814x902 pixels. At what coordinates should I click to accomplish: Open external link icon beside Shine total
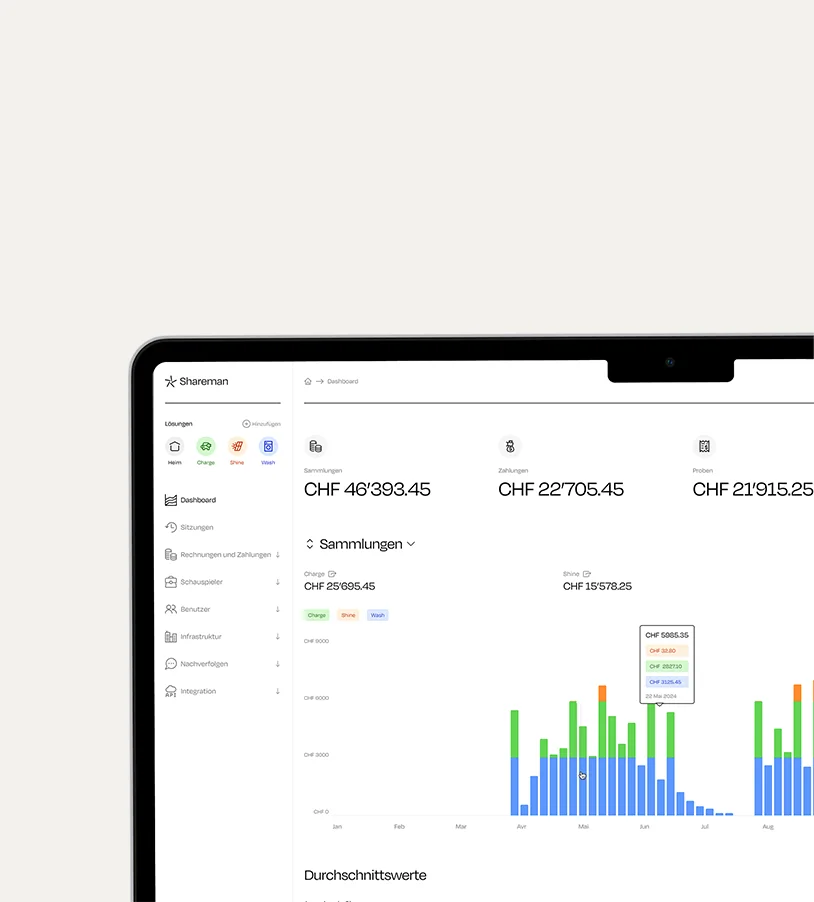587,574
